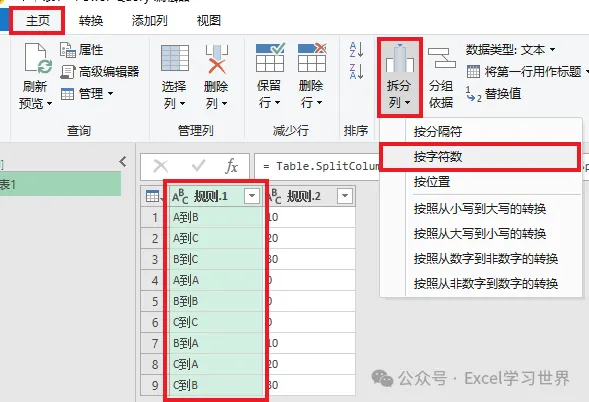Click row number 5 header
This screenshot has width=589, height=402.
click(155, 301)
